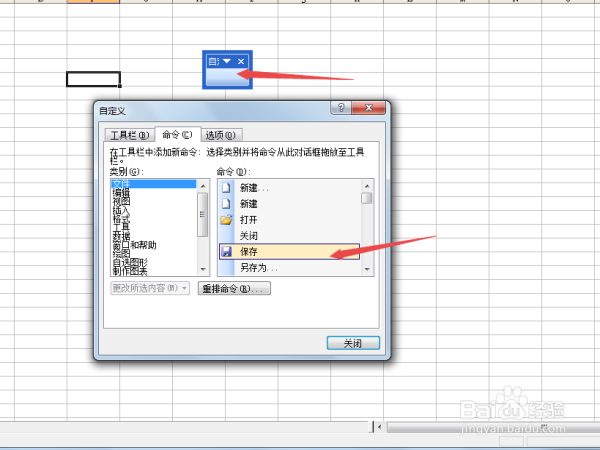600x450 pixels.
Task: Select the highlighted 保存 command
Action: point(290,251)
